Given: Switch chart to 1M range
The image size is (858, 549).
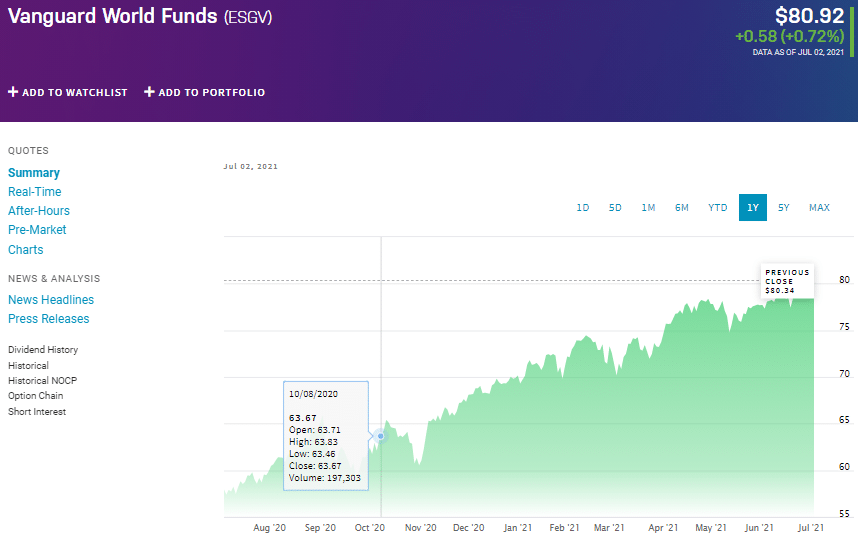Looking at the screenshot, I should click(x=648, y=207).
